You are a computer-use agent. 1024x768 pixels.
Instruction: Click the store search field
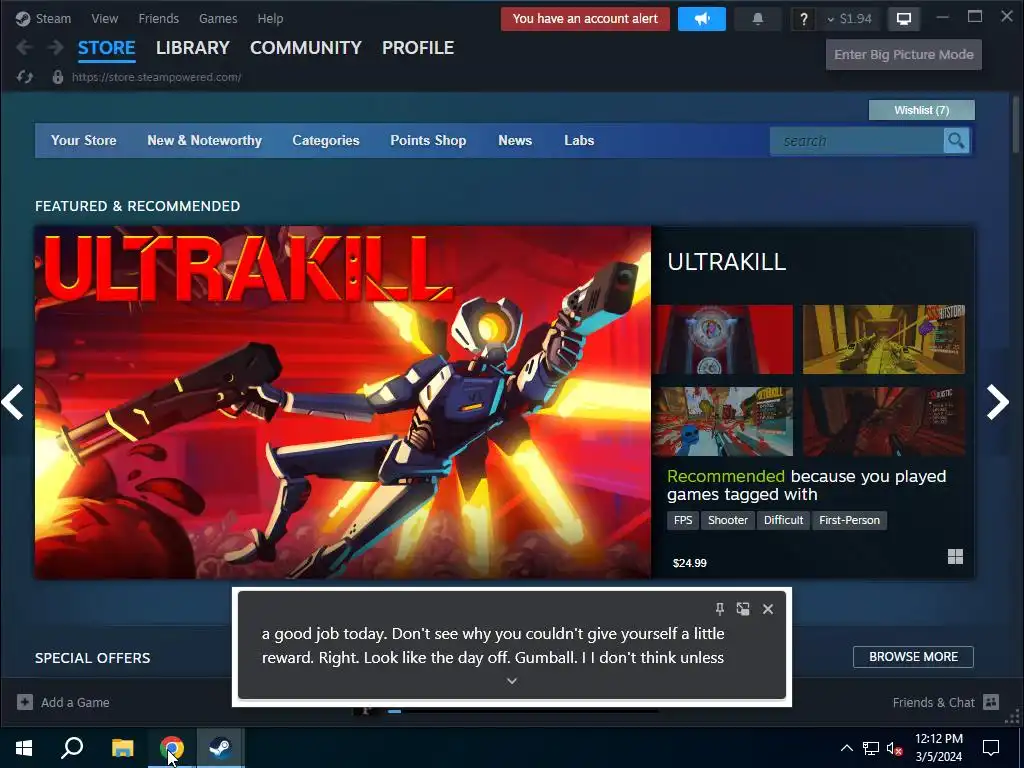click(856, 140)
